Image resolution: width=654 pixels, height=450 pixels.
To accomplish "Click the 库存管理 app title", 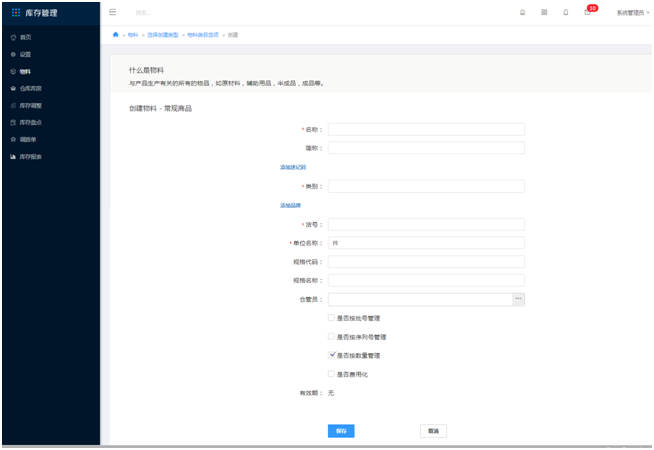I will pos(41,13).
